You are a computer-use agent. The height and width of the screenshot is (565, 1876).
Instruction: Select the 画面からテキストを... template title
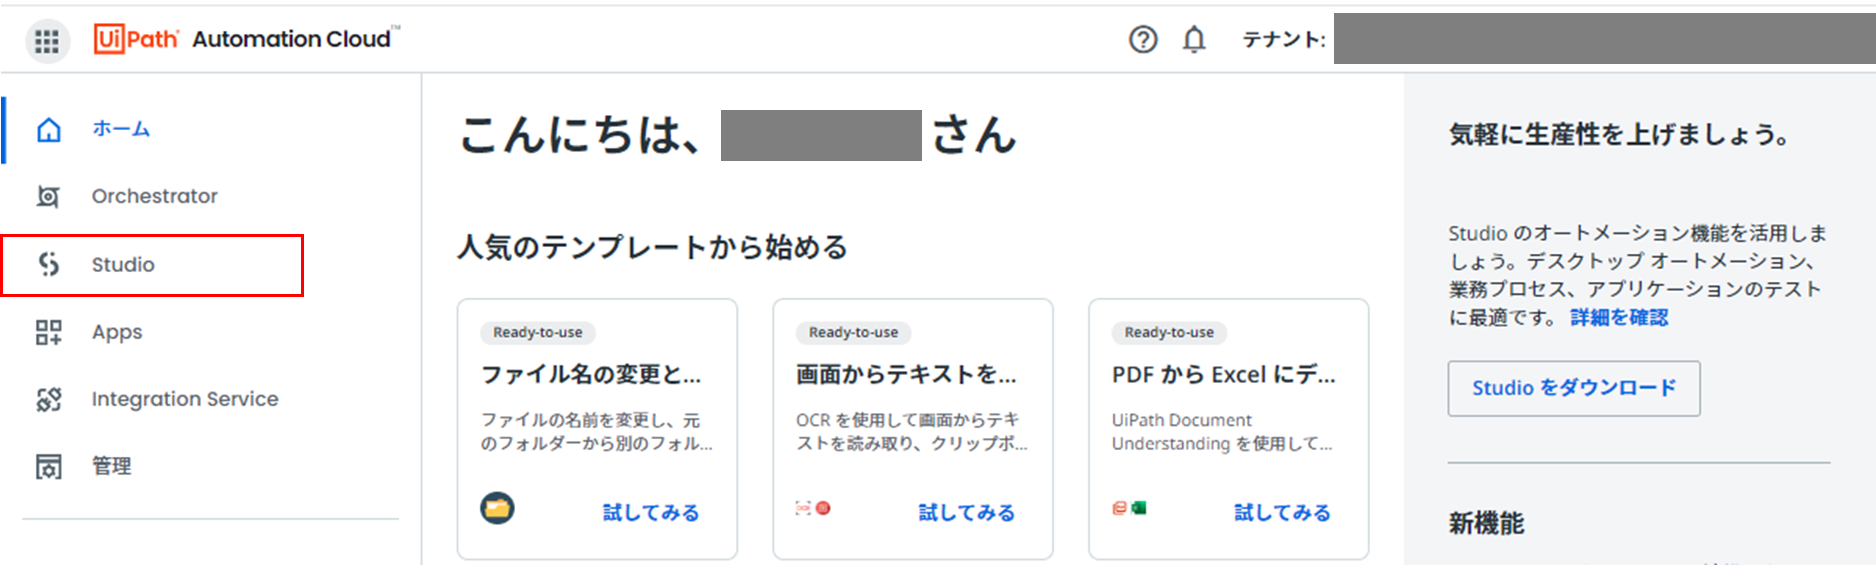tap(906, 375)
